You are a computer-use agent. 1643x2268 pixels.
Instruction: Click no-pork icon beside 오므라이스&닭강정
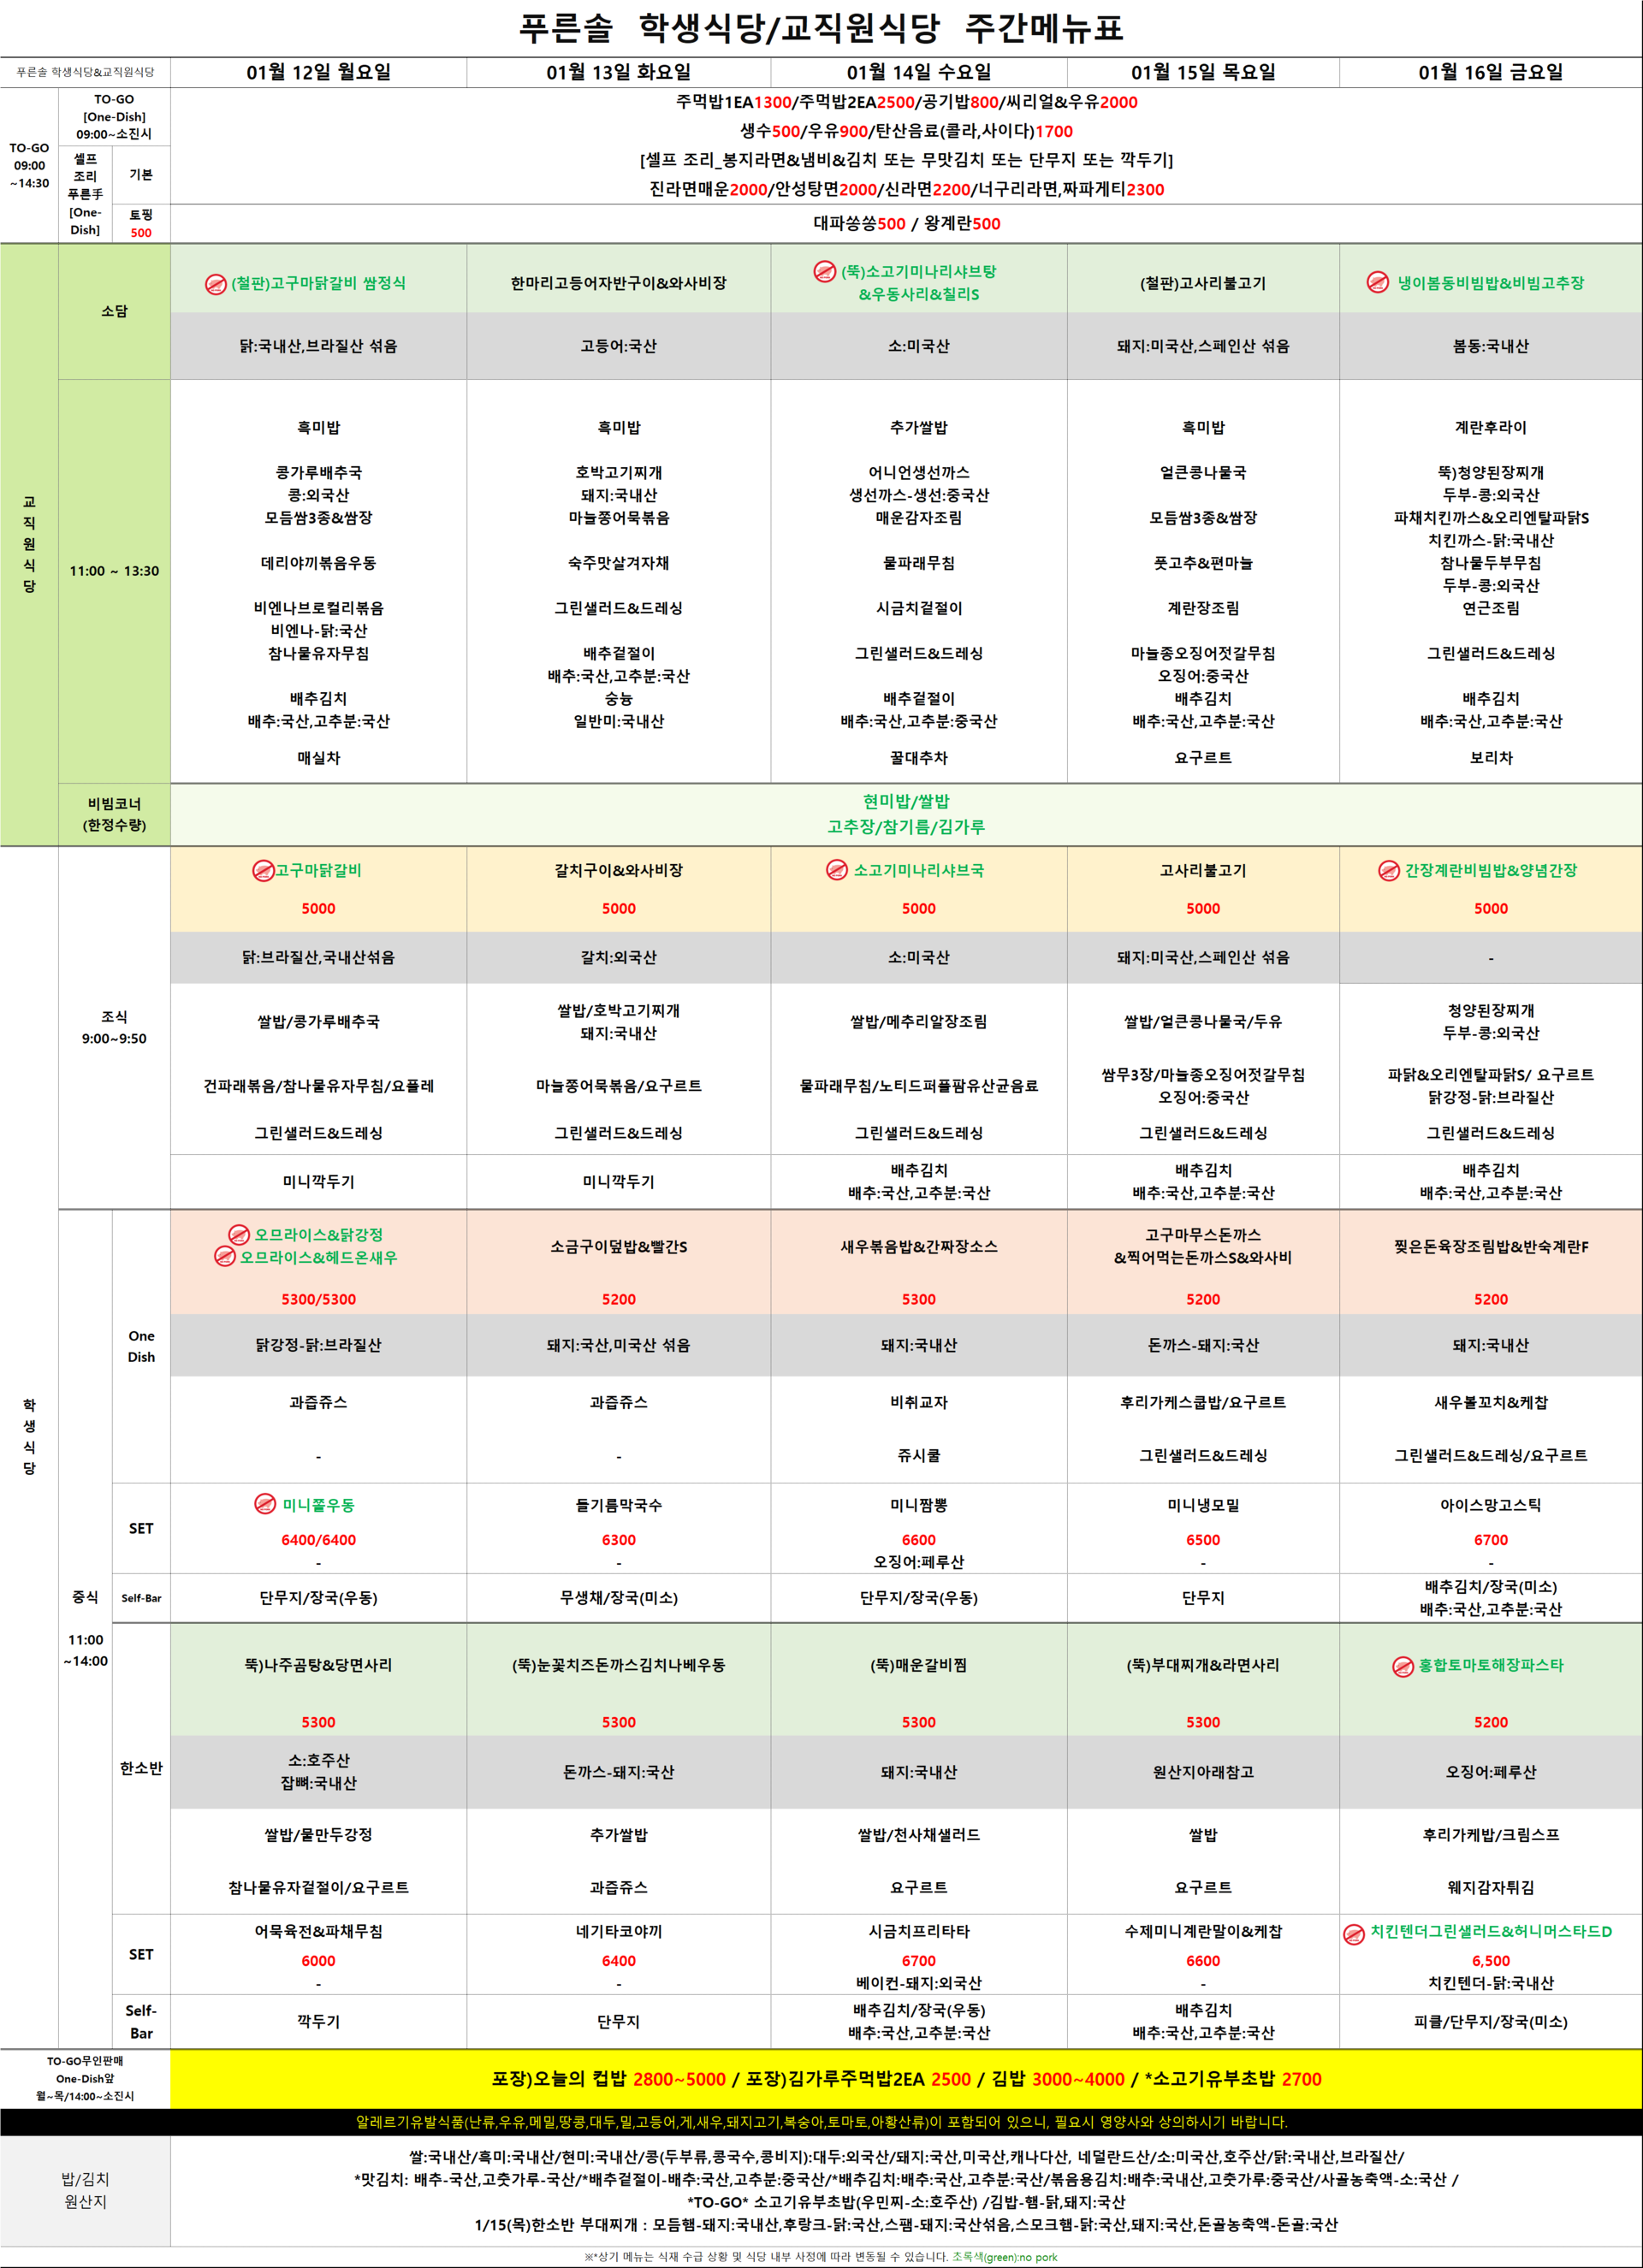(239, 1235)
